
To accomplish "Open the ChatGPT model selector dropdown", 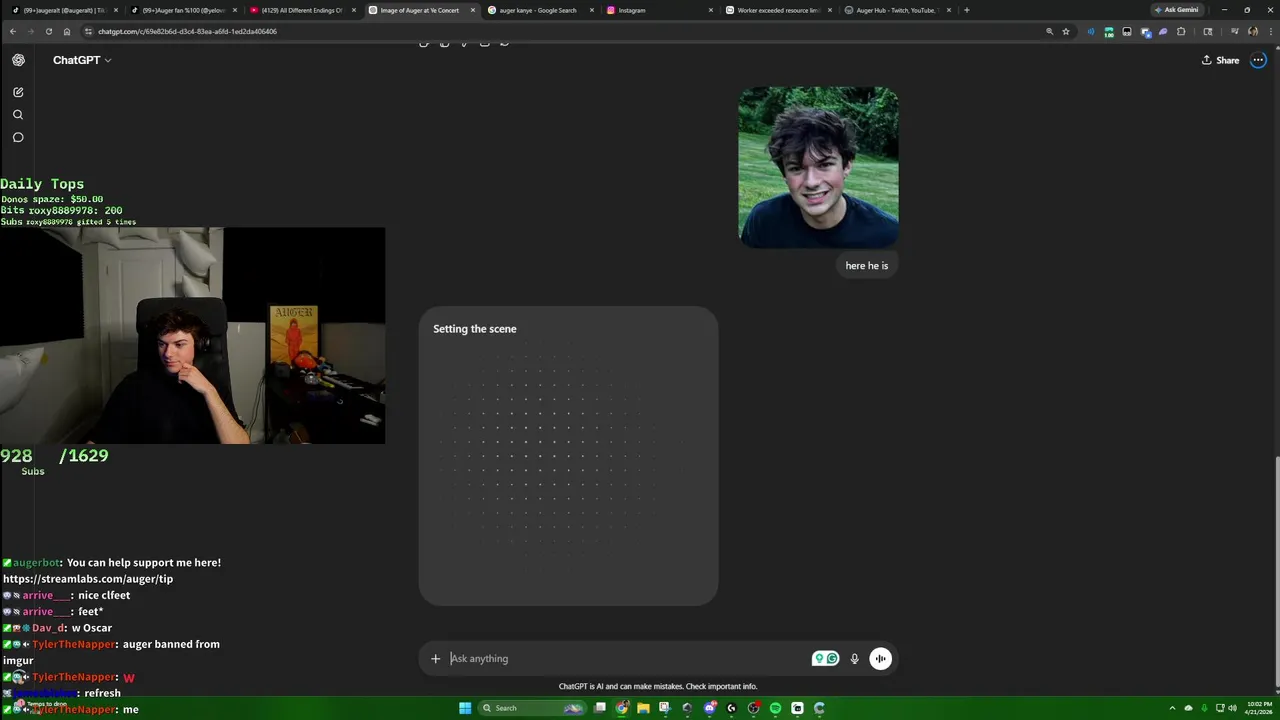I will tap(82, 60).
